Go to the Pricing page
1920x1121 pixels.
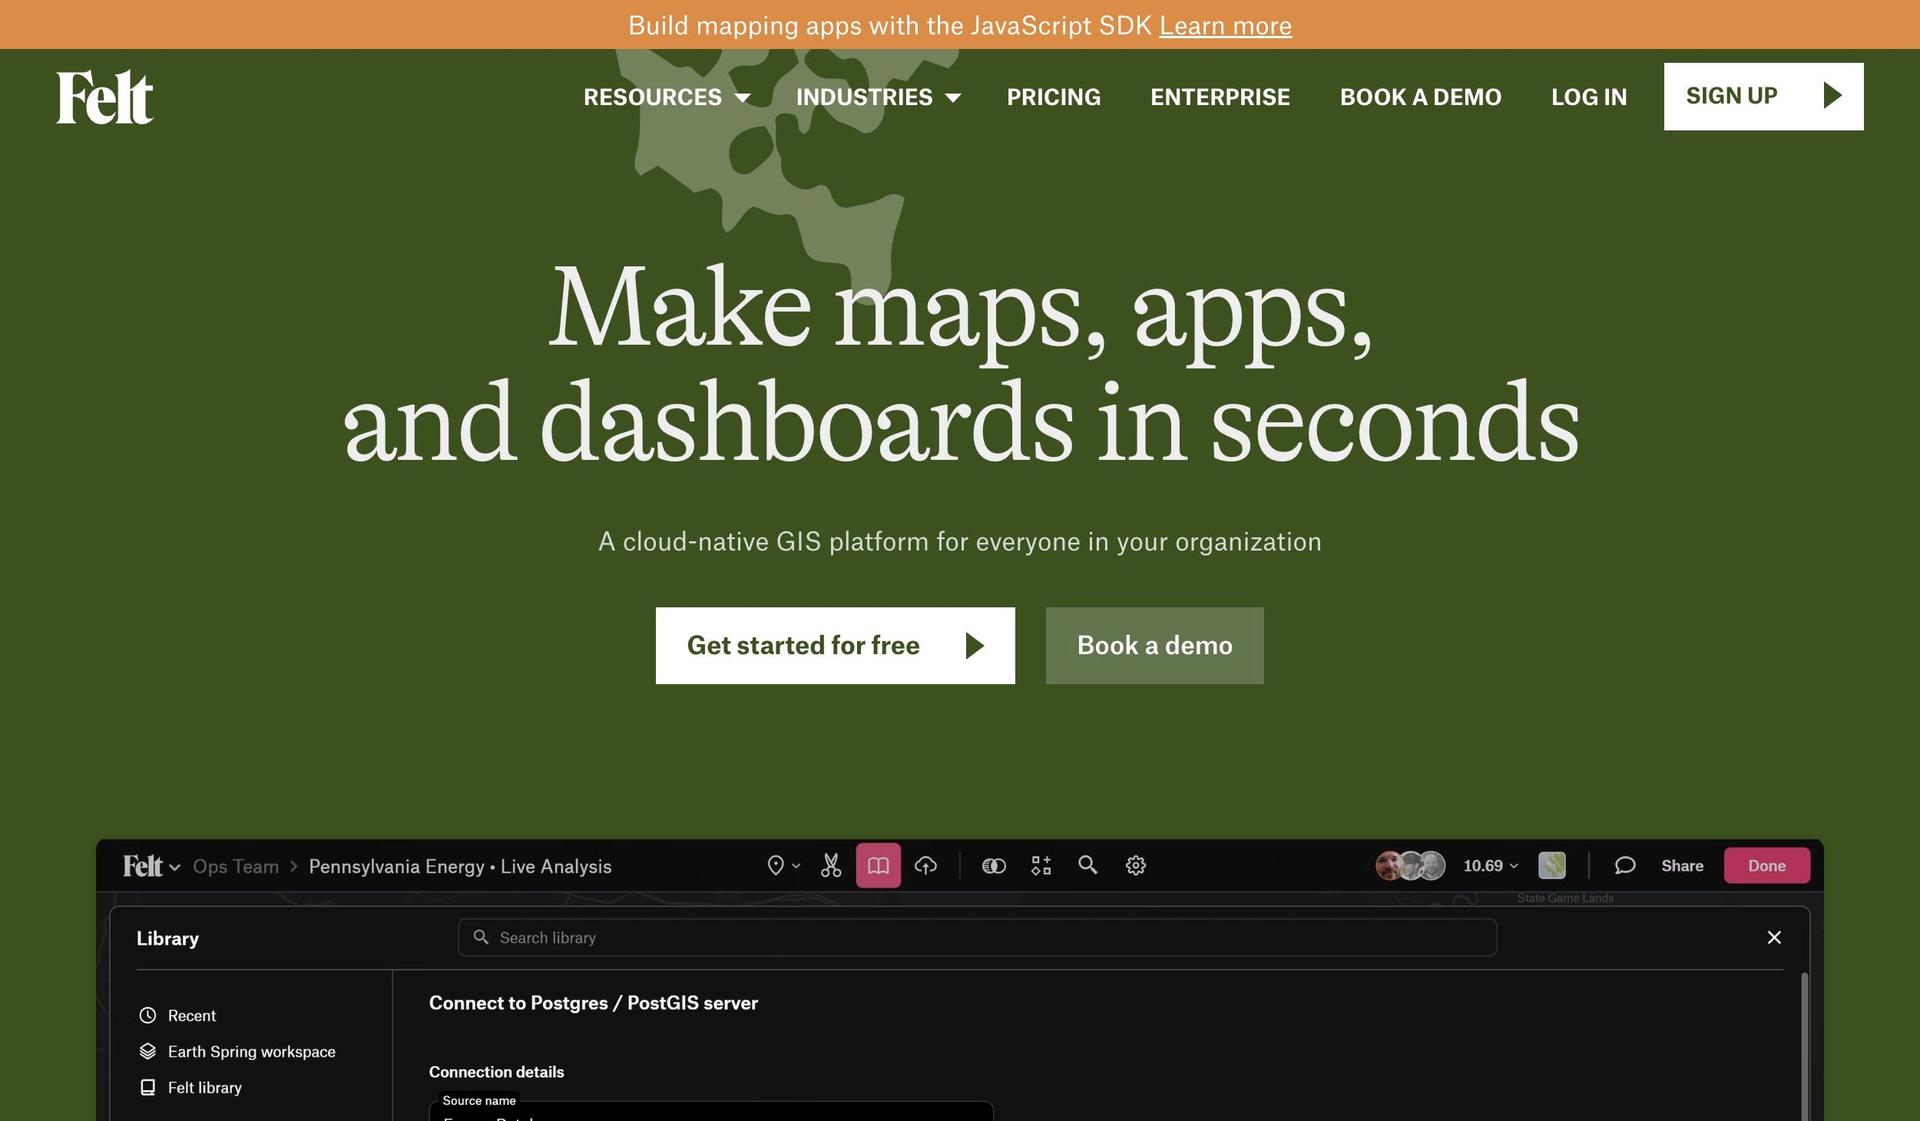1053,97
